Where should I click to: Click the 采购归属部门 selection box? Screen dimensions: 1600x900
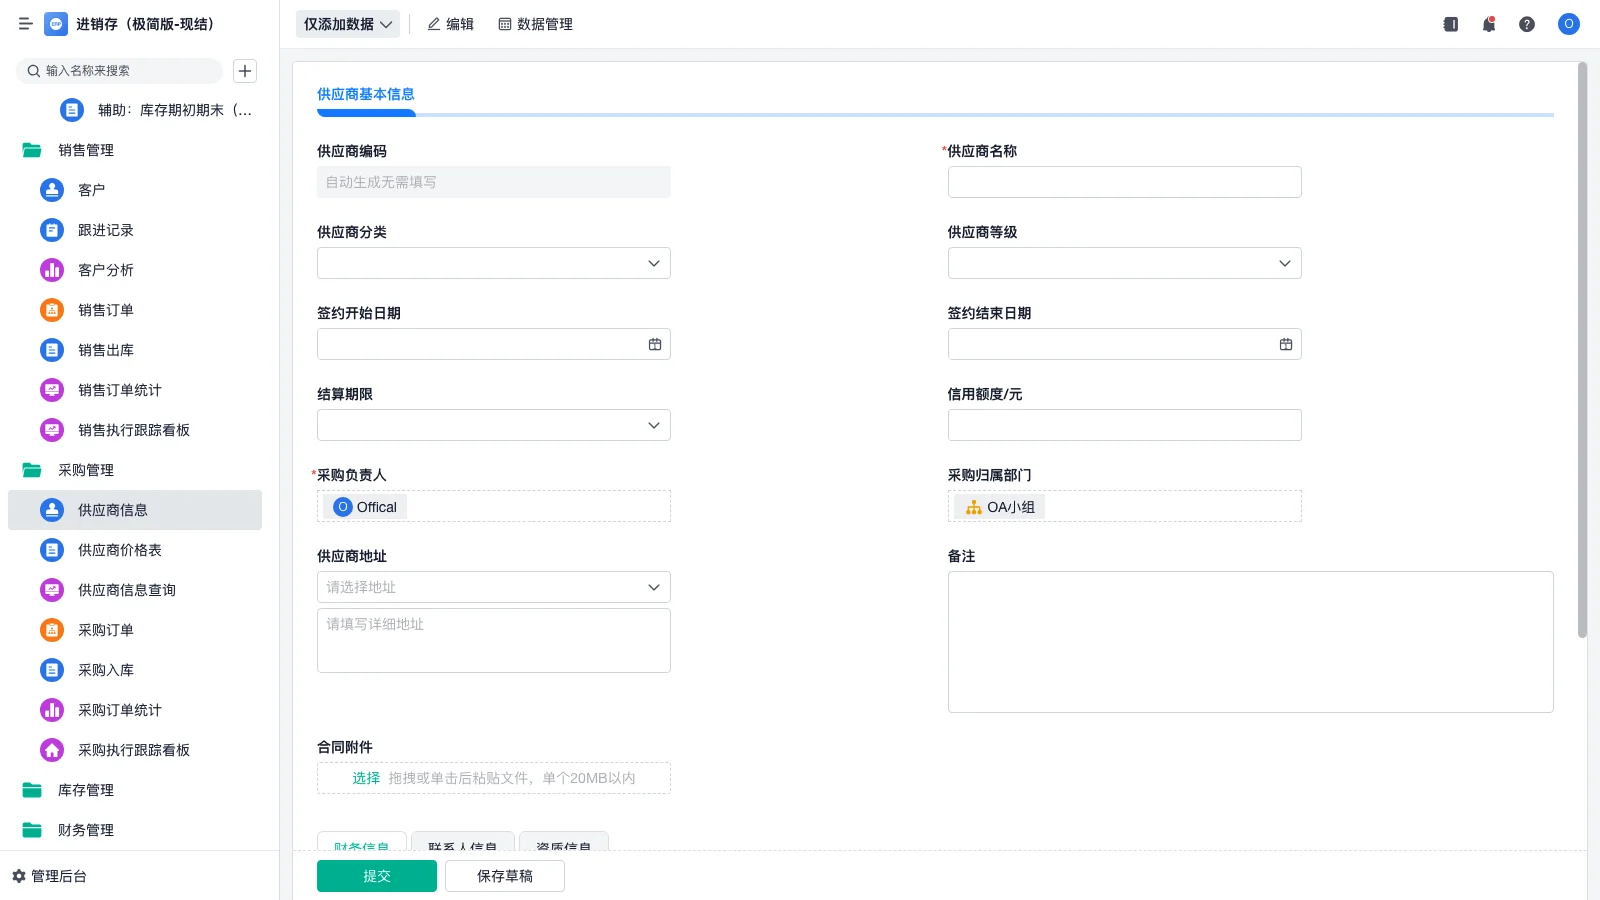pyautogui.click(x=1125, y=506)
